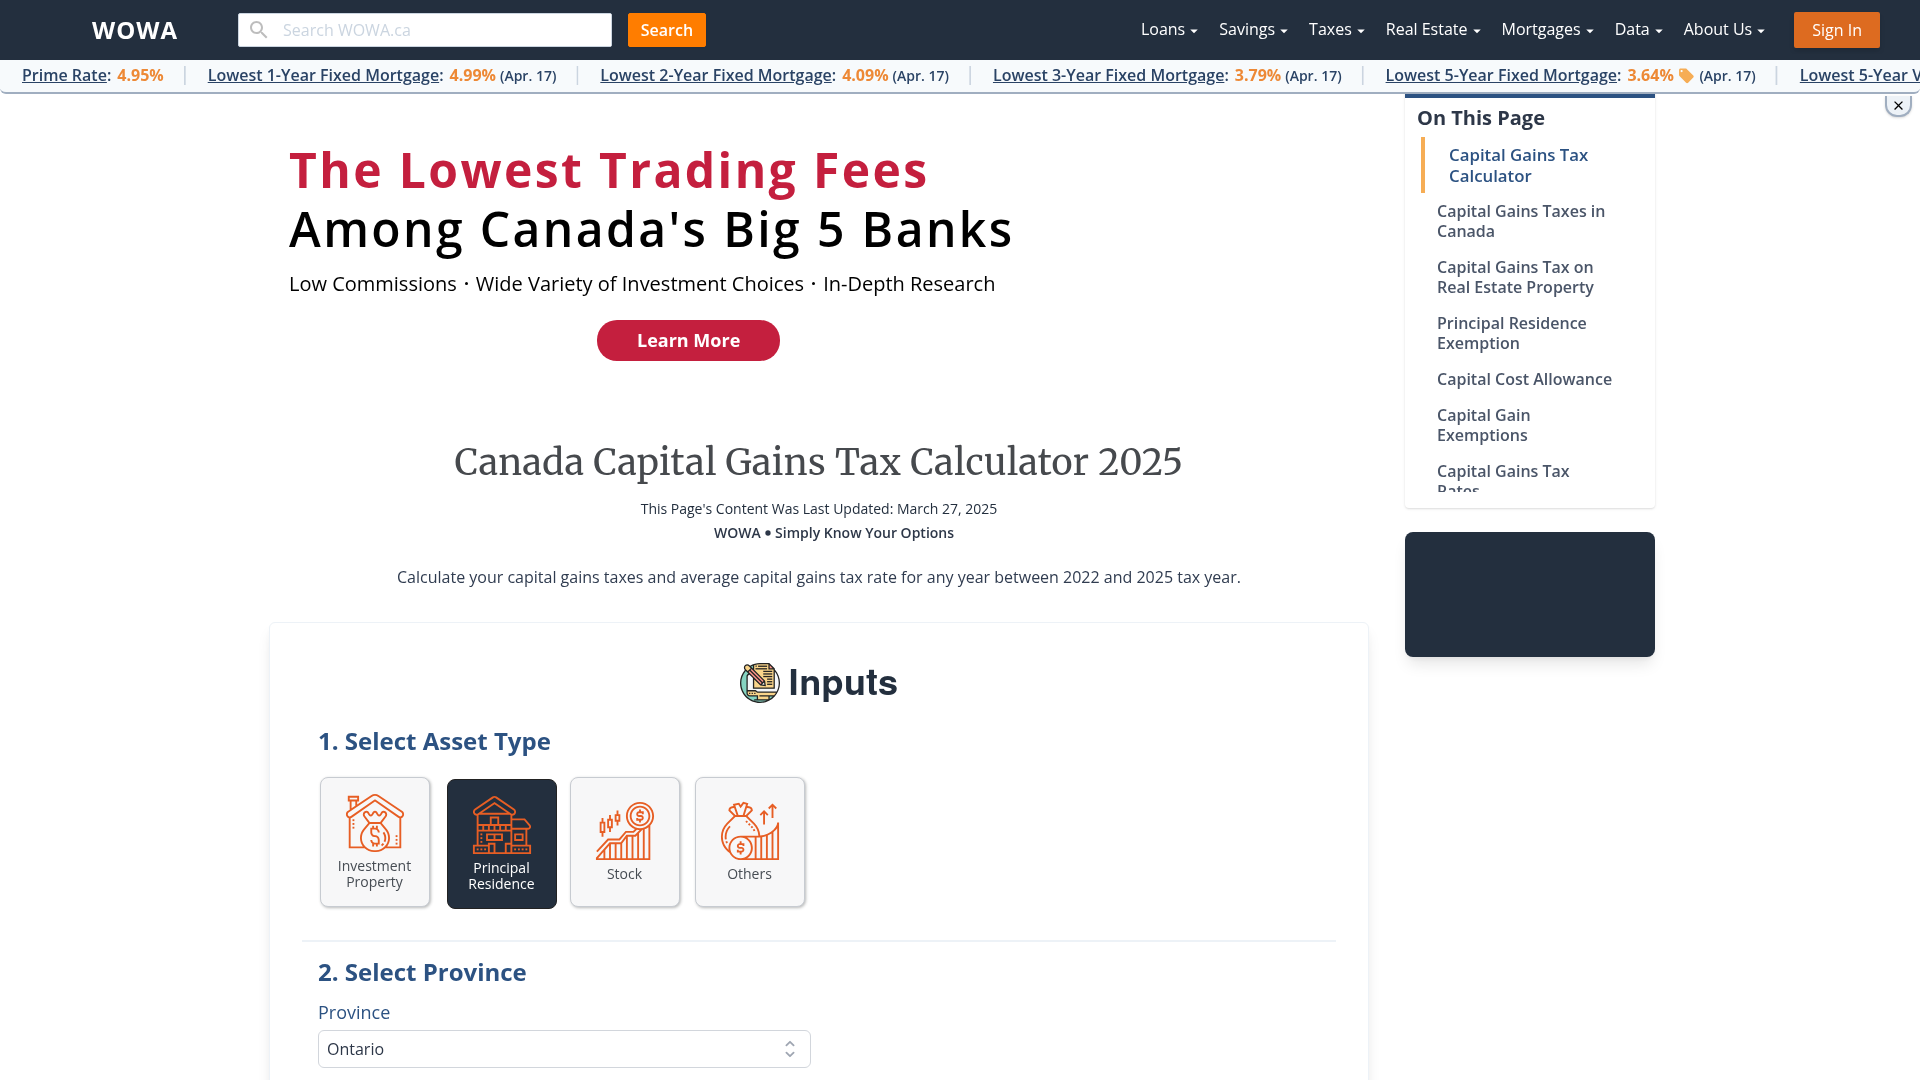Click the search magnifying glass icon

pyautogui.click(x=258, y=29)
